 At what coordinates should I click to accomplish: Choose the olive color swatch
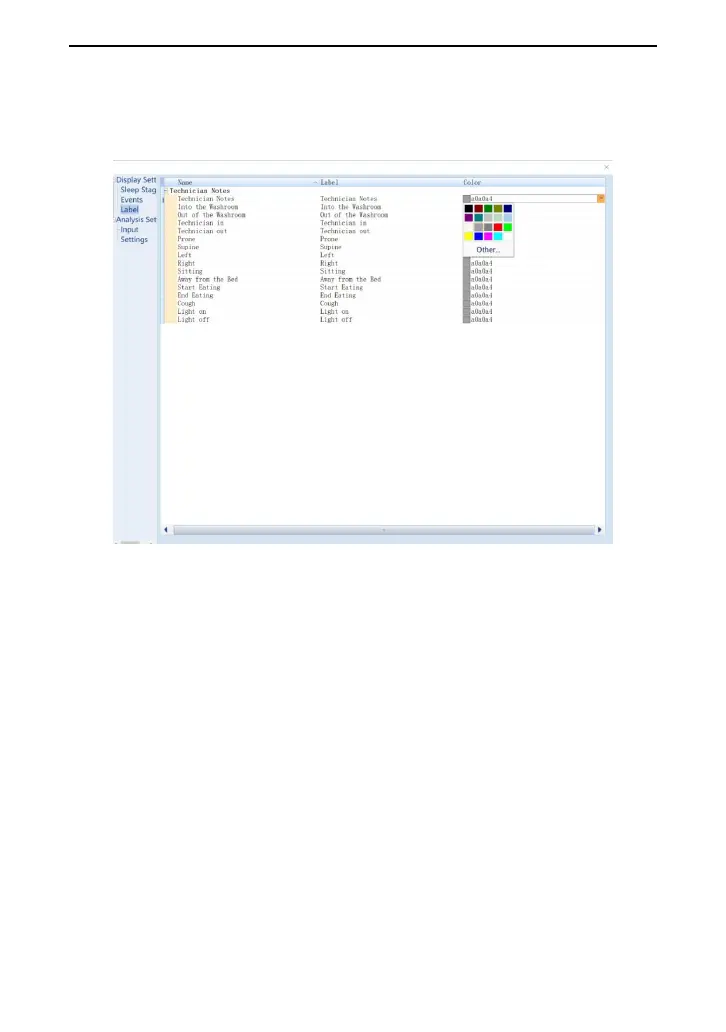coord(498,209)
